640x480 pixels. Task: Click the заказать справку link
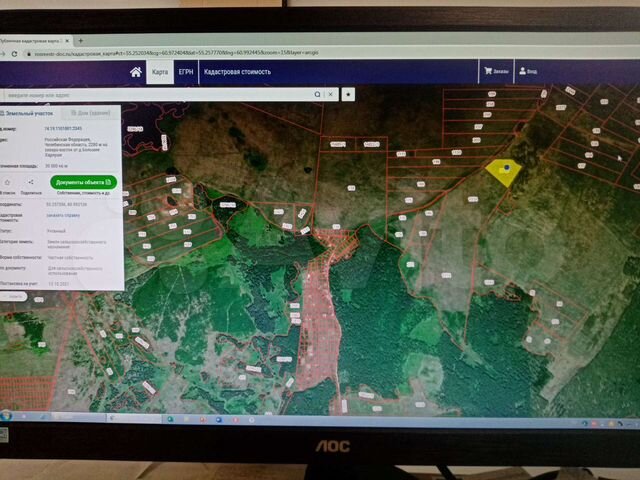[x=63, y=215]
